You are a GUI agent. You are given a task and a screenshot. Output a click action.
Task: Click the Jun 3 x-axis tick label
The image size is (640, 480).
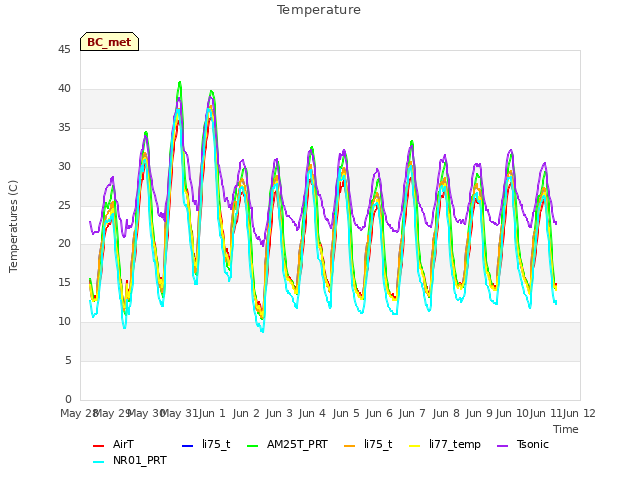click(x=279, y=413)
